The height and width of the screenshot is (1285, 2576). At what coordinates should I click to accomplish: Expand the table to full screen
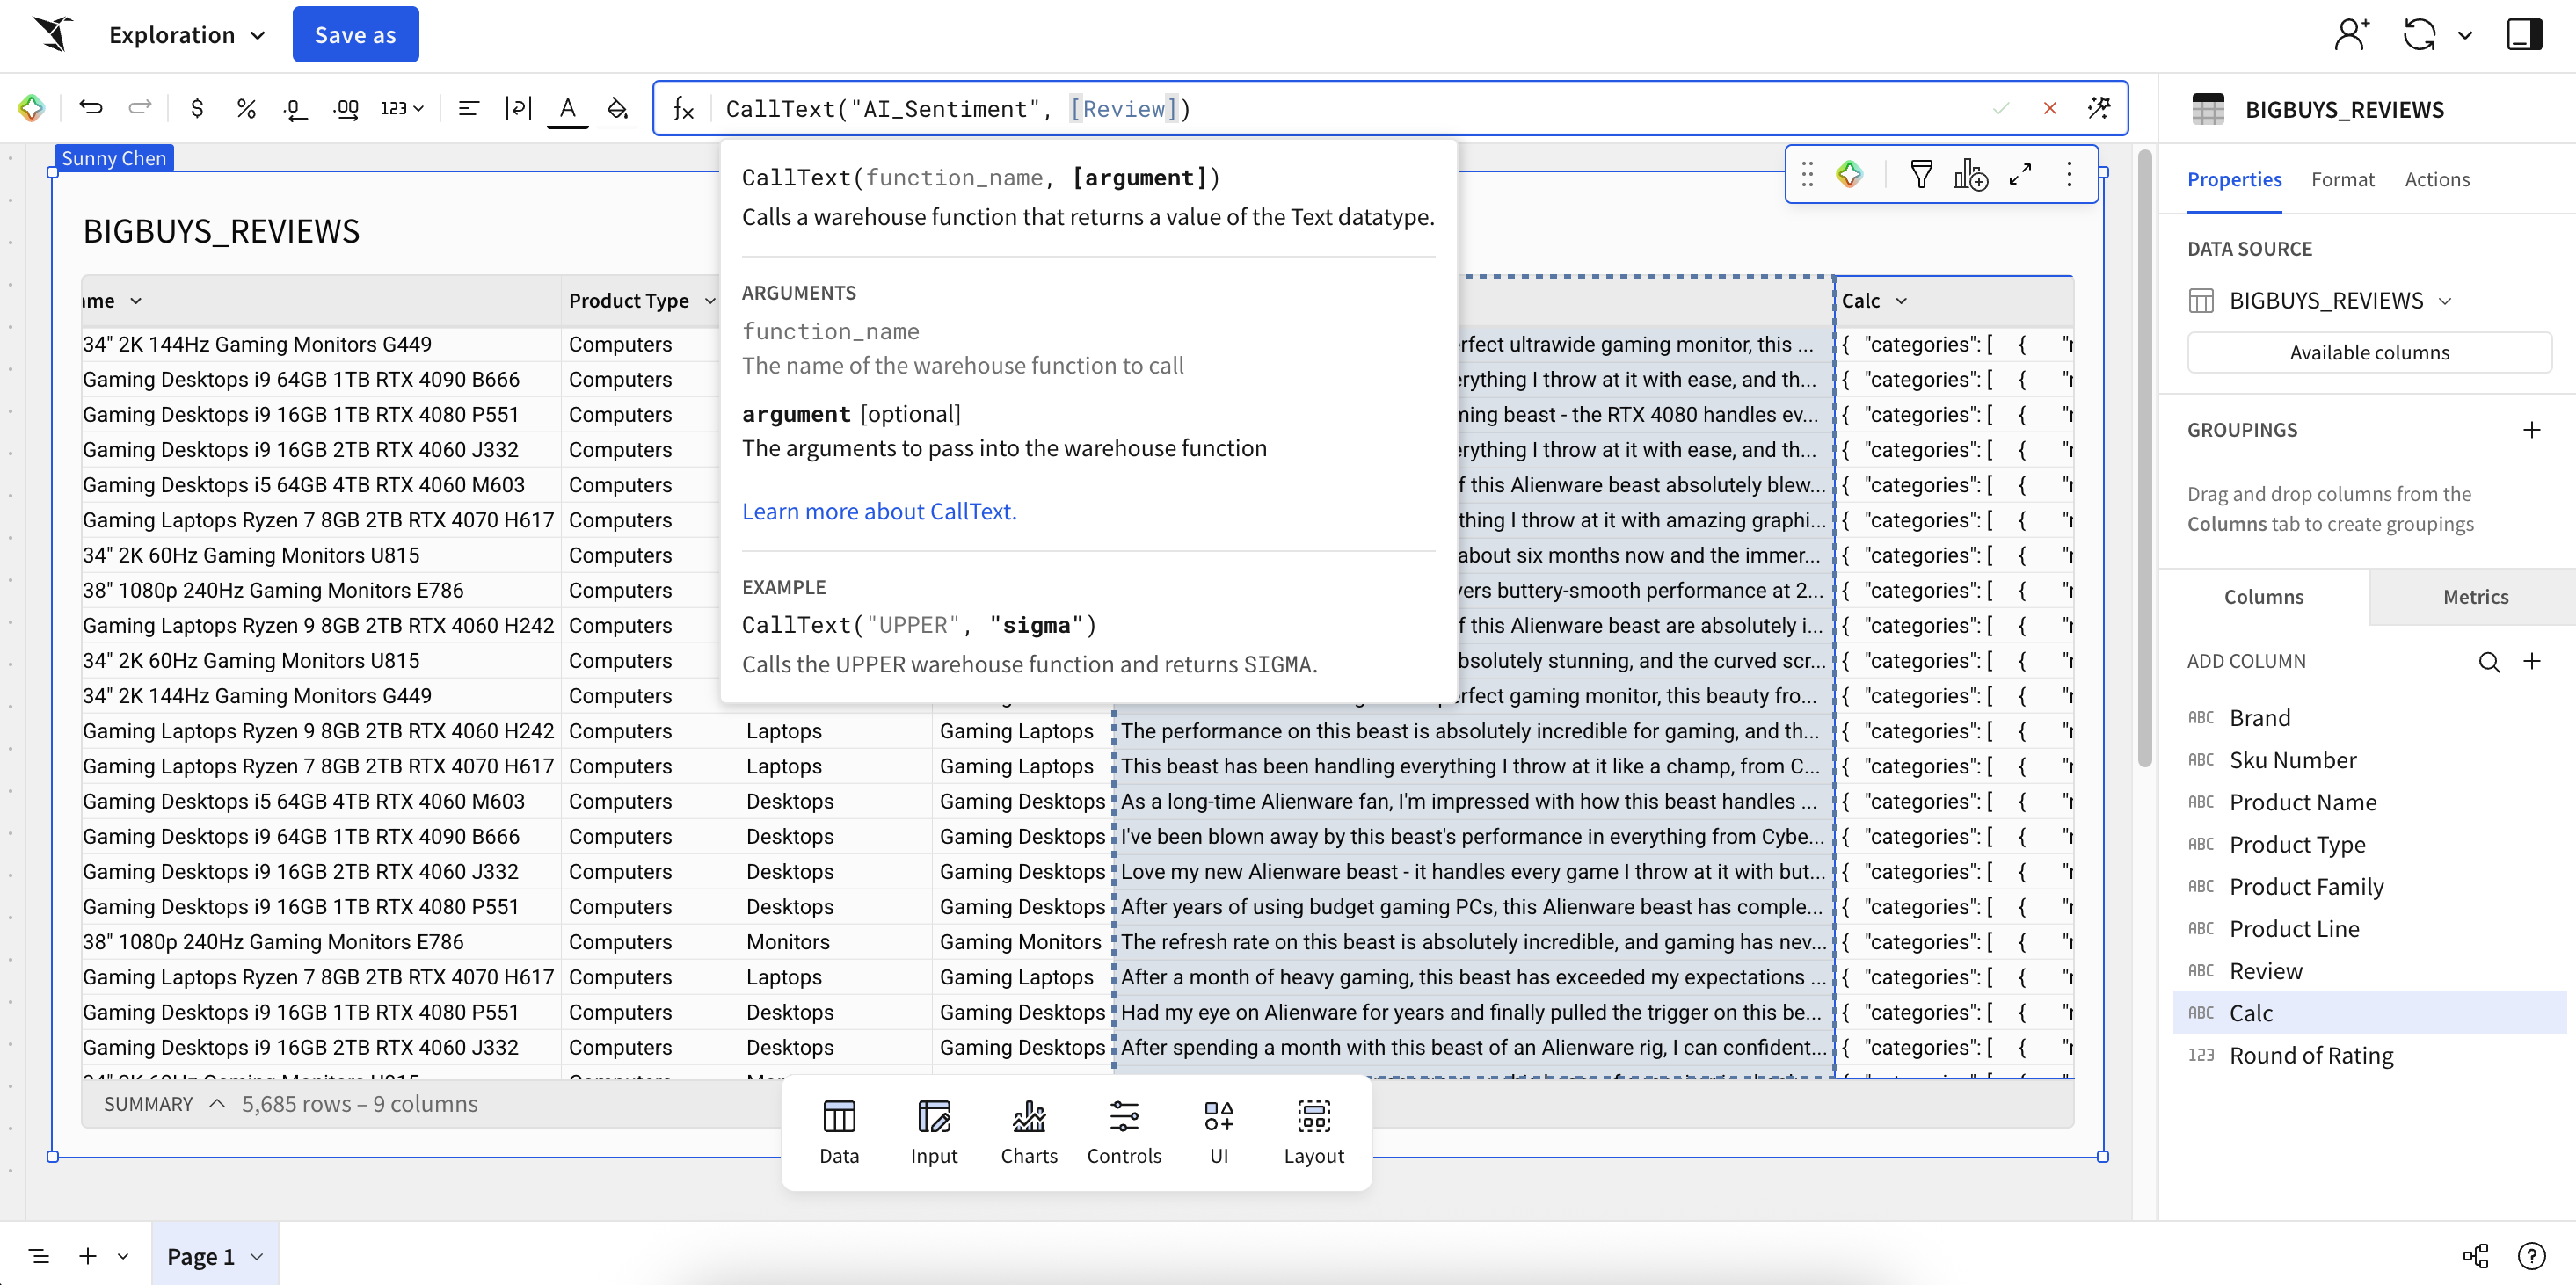tap(2020, 174)
